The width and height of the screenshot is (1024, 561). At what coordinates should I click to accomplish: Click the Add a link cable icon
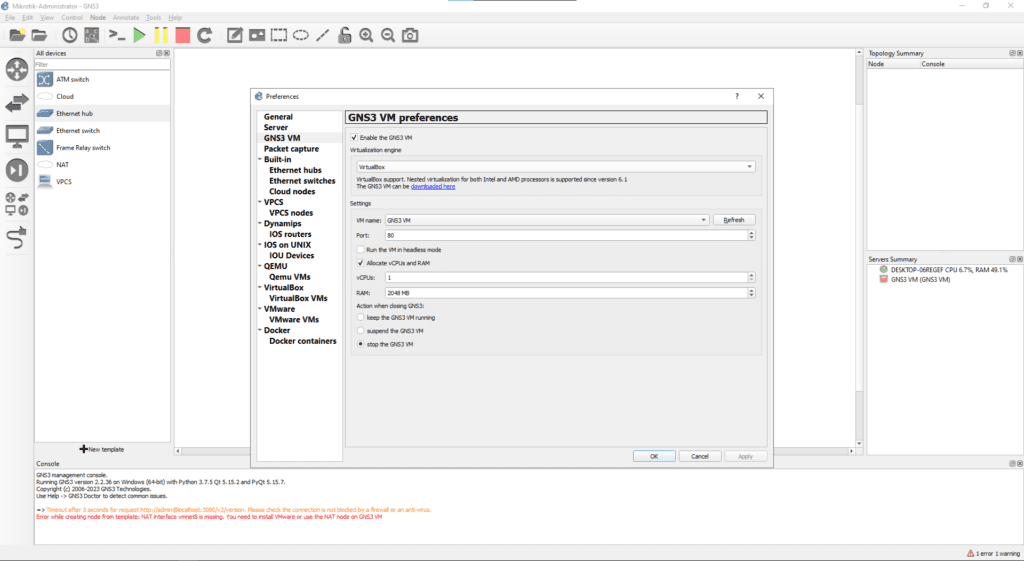tap(17, 238)
